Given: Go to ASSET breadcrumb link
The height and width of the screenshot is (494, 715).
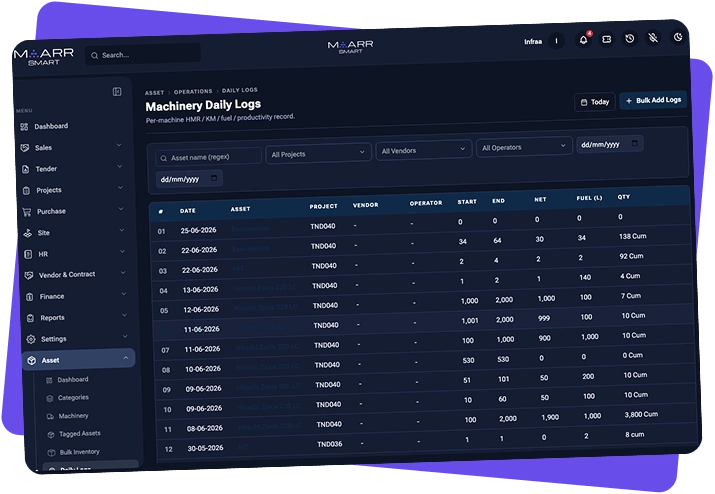Looking at the screenshot, I should click(154, 93).
